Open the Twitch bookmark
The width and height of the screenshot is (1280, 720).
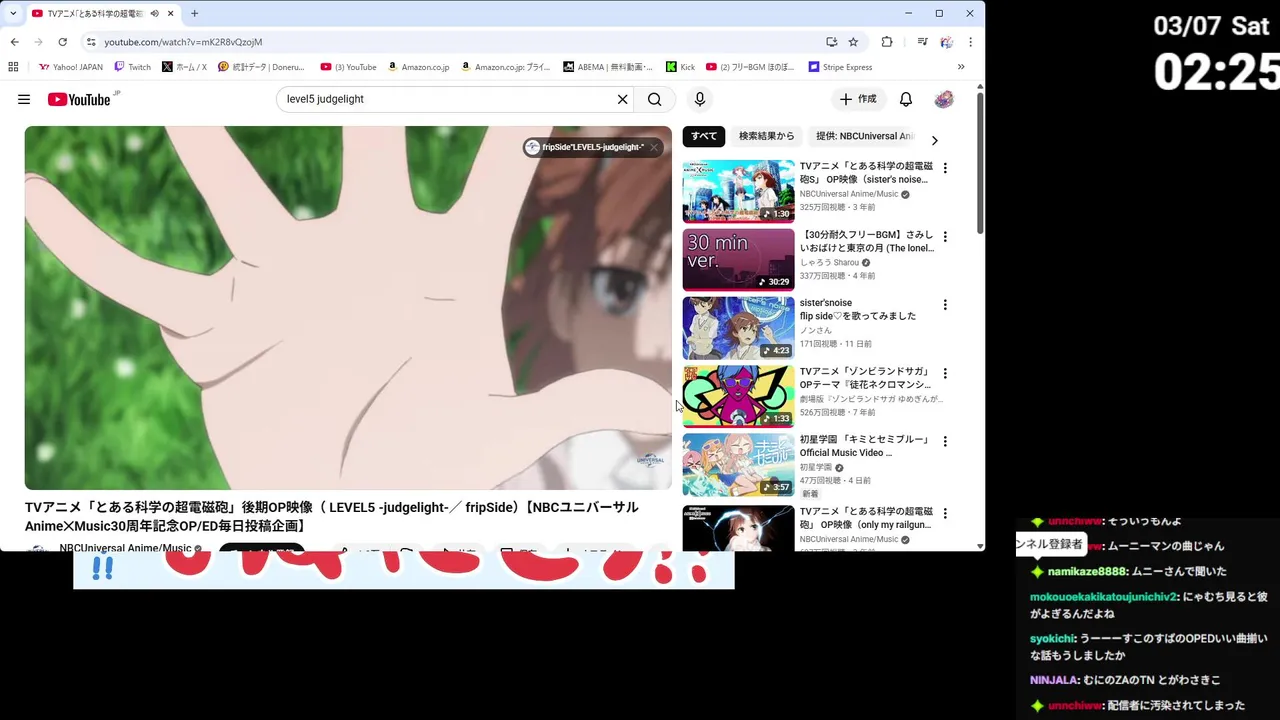click(x=133, y=67)
